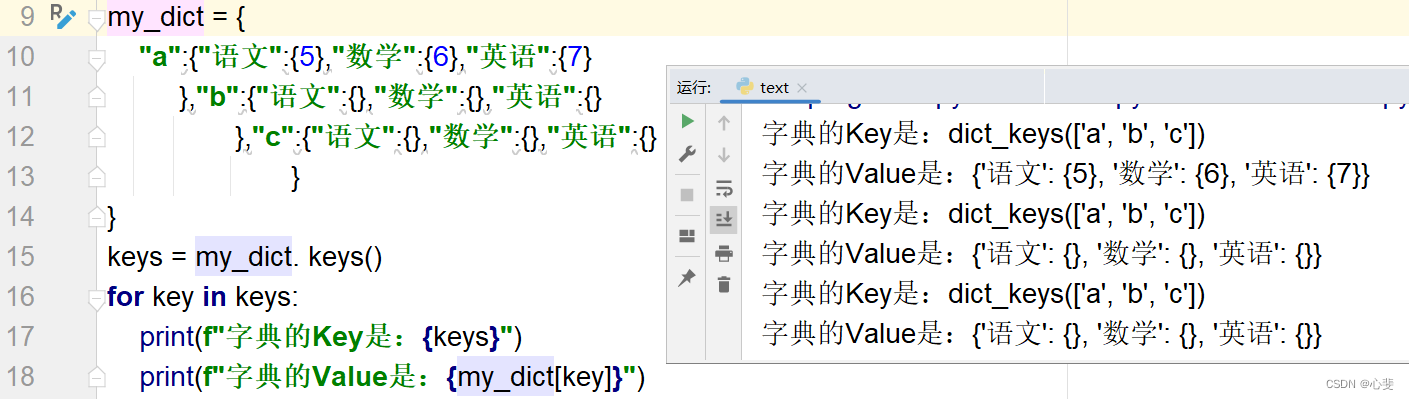Click highlighted my_dict on line 15
The image size is (1409, 399).
pos(243,257)
